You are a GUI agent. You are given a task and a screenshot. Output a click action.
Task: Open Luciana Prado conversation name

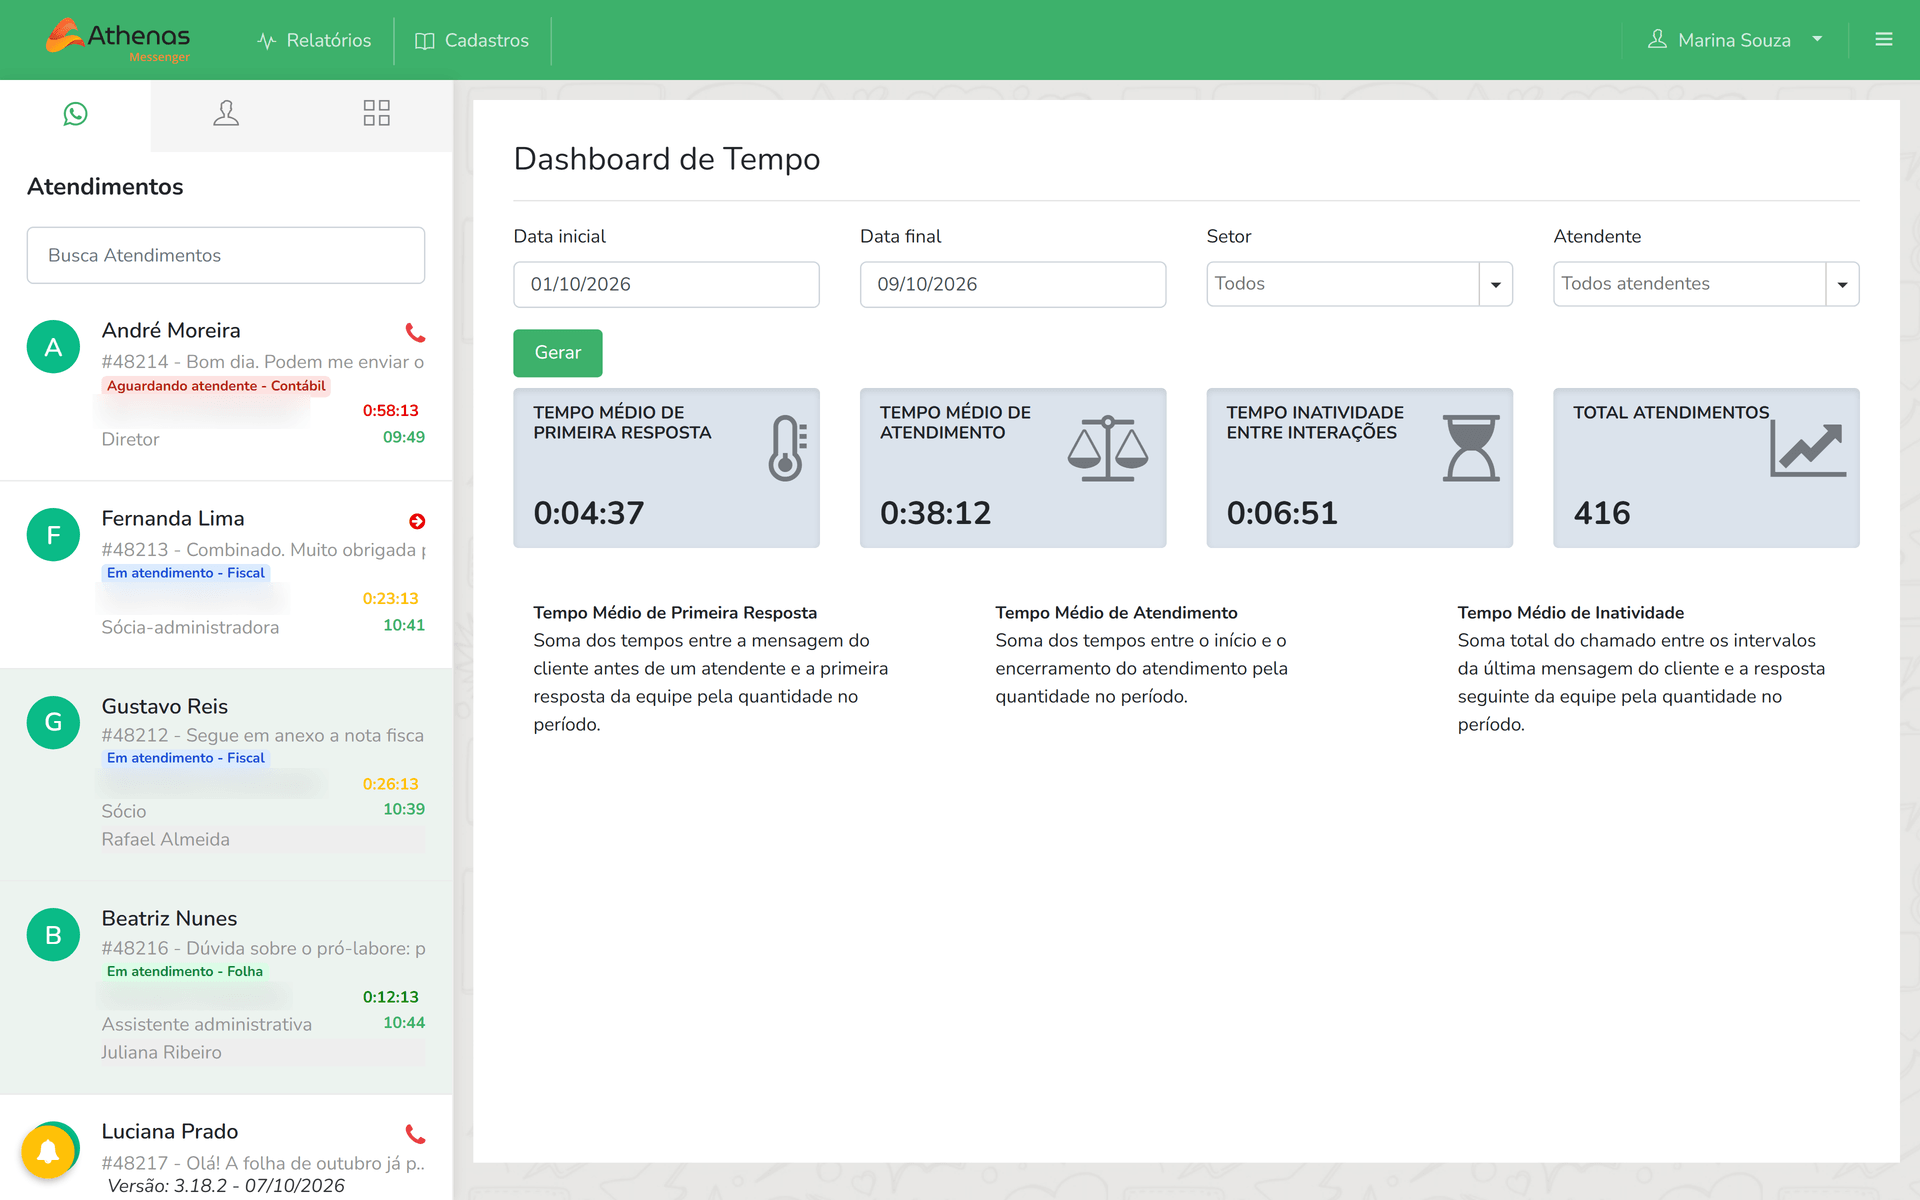pyautogui.click(x=170, y=1131)
